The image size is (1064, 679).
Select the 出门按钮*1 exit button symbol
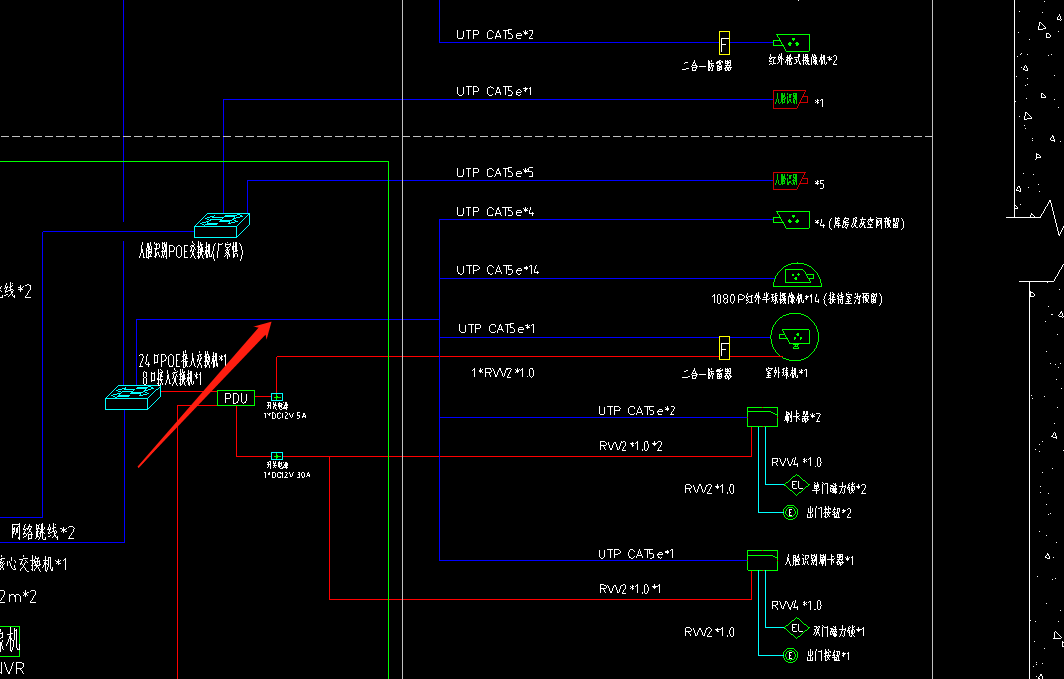tap(790, 655)
